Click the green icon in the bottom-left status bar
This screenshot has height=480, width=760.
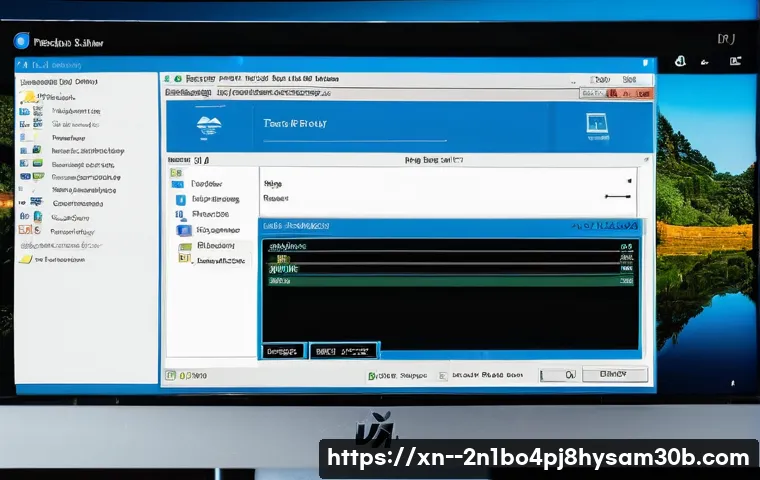(171, 375)
